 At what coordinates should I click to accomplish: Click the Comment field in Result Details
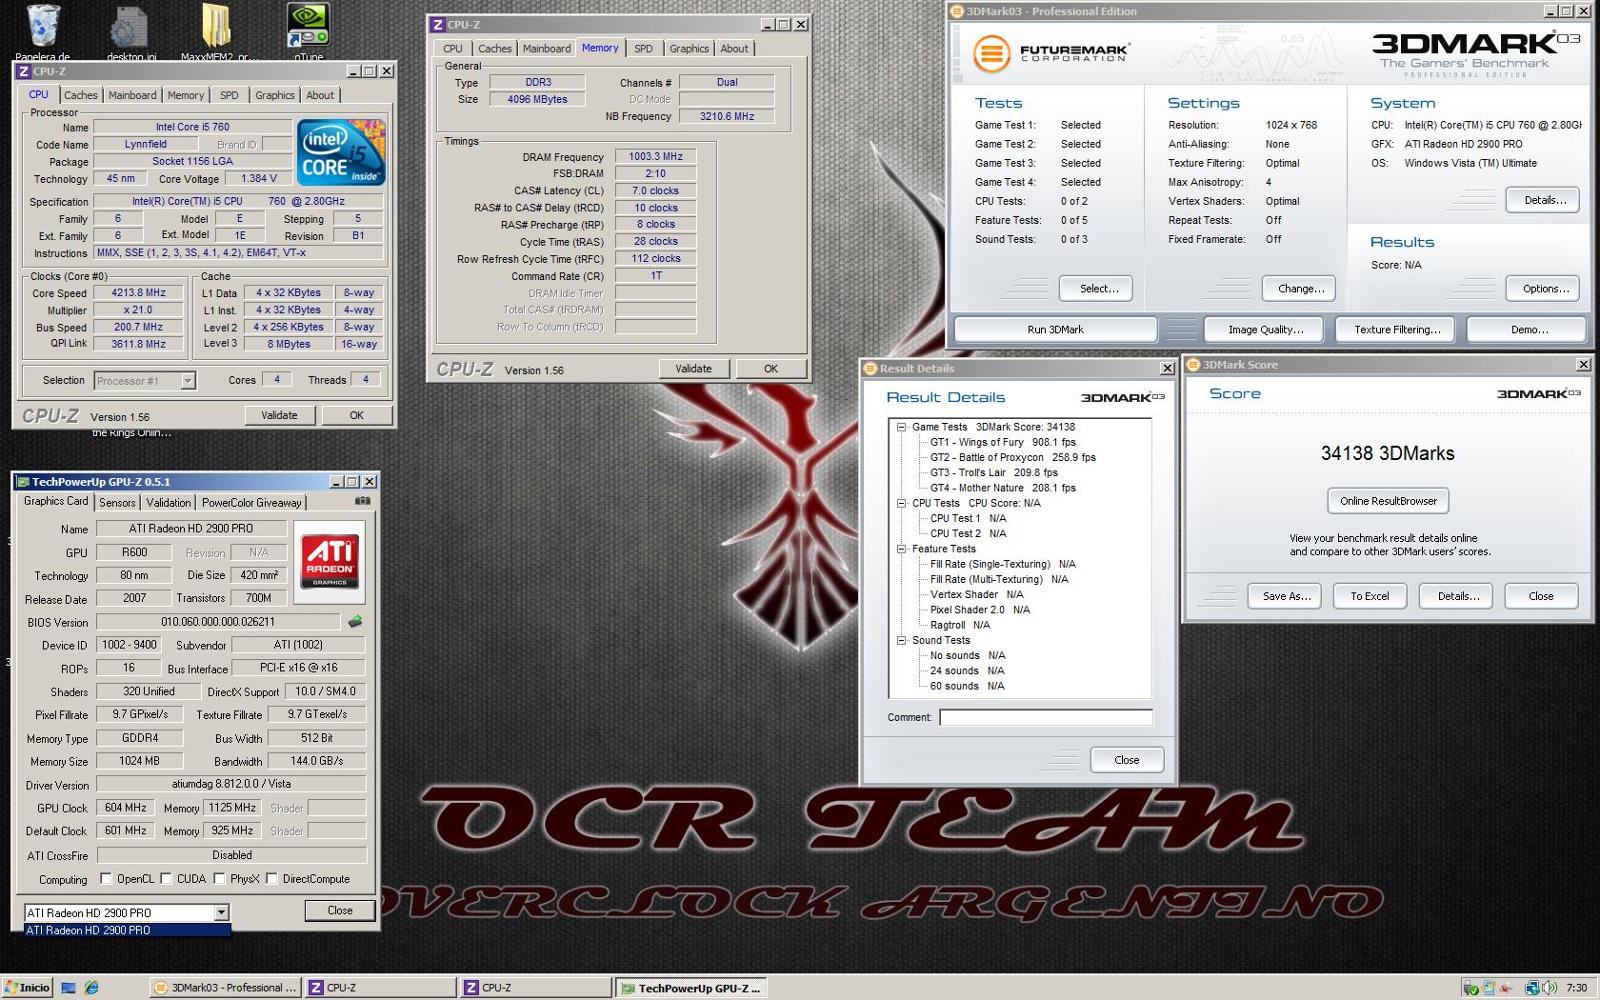click(1046, 717)
